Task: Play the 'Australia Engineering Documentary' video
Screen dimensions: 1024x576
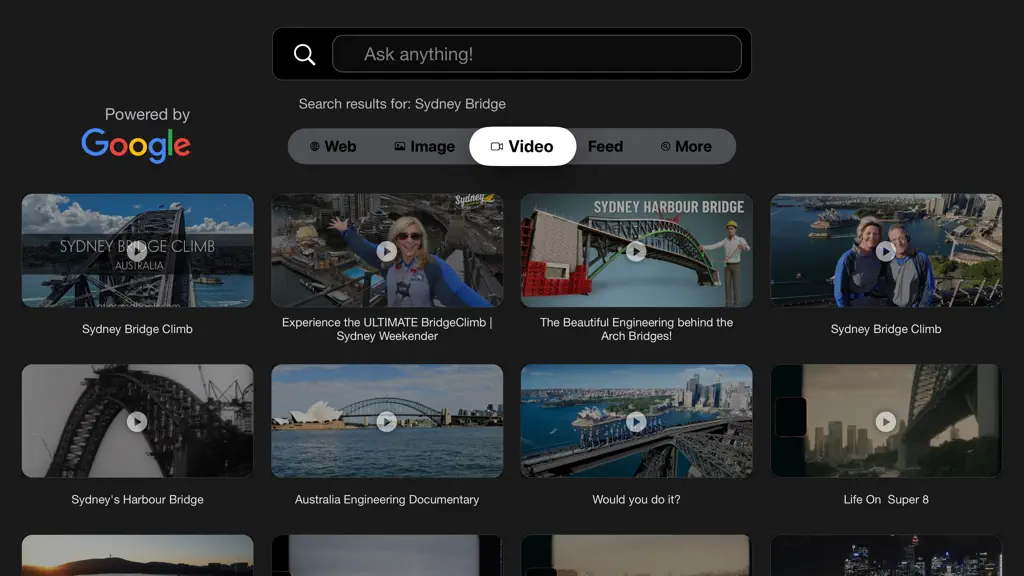Action: [x=387, y=421]
